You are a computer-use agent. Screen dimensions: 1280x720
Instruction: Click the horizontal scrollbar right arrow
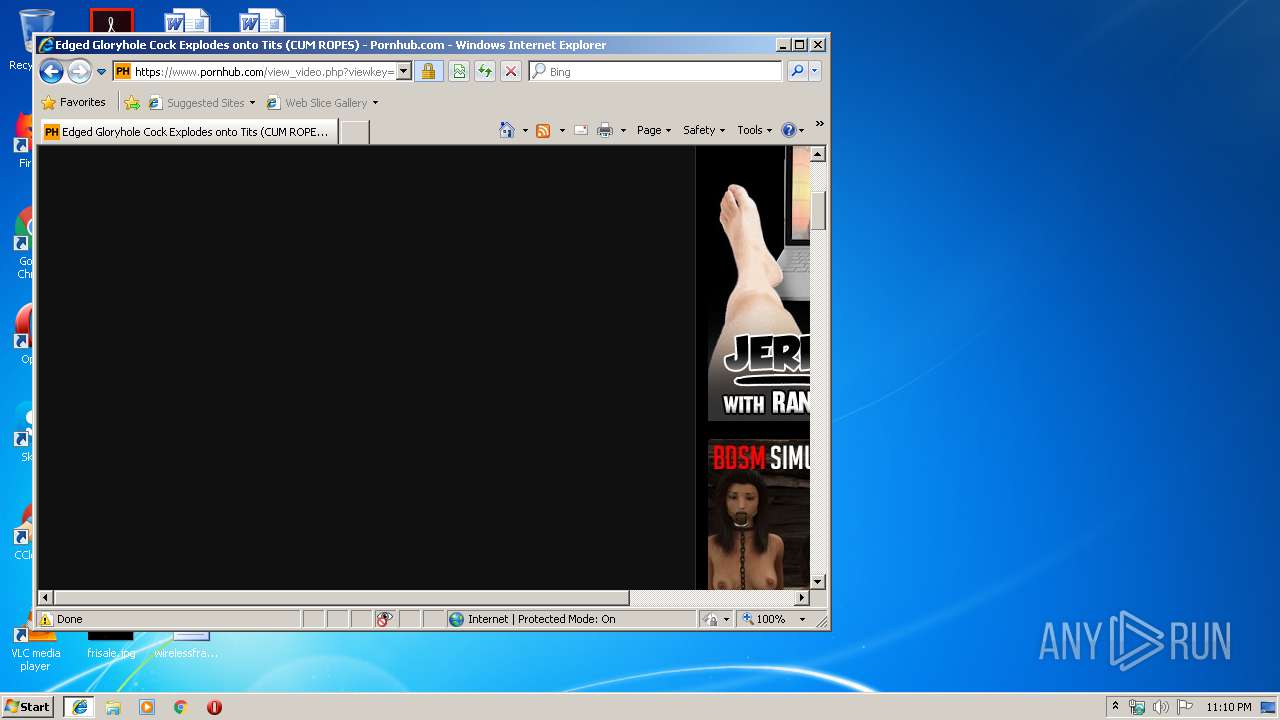click(802, 597)
